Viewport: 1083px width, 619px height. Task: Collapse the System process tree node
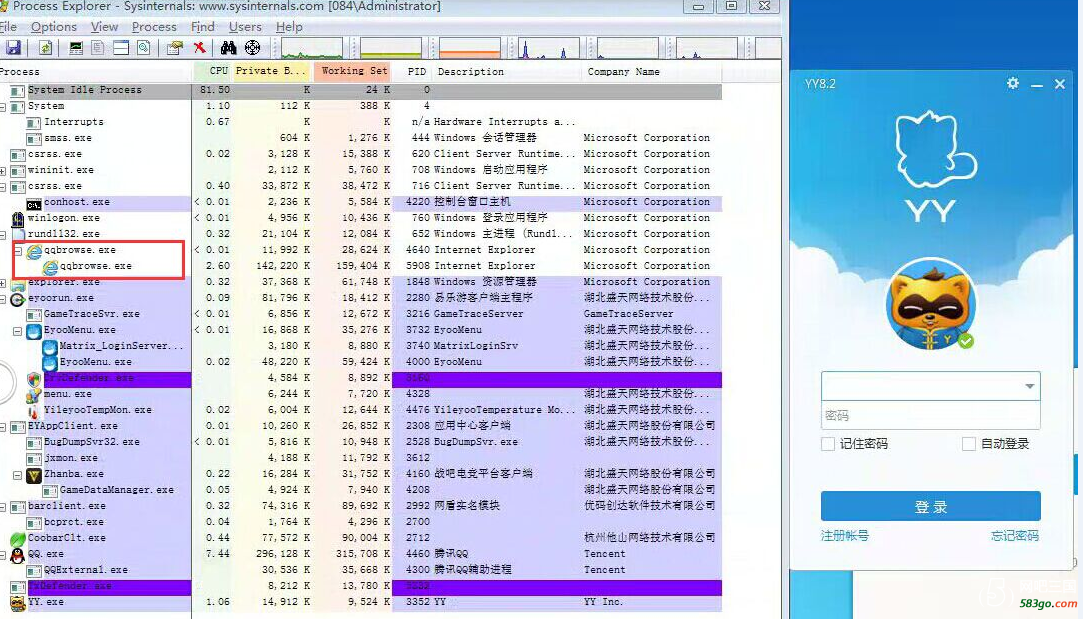(x=3, y=106)
